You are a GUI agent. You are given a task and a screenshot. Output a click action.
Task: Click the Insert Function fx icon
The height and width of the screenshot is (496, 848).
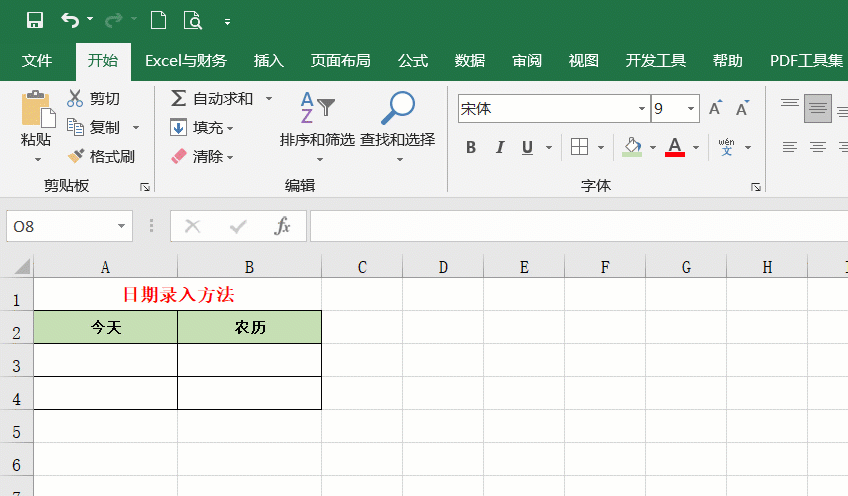[x=283, y=226]
